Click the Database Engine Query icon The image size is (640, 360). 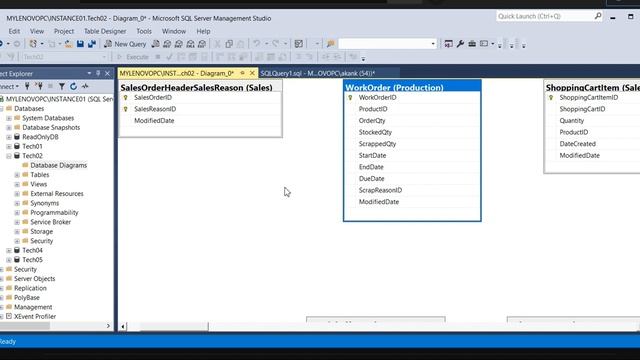coord(156,44)
